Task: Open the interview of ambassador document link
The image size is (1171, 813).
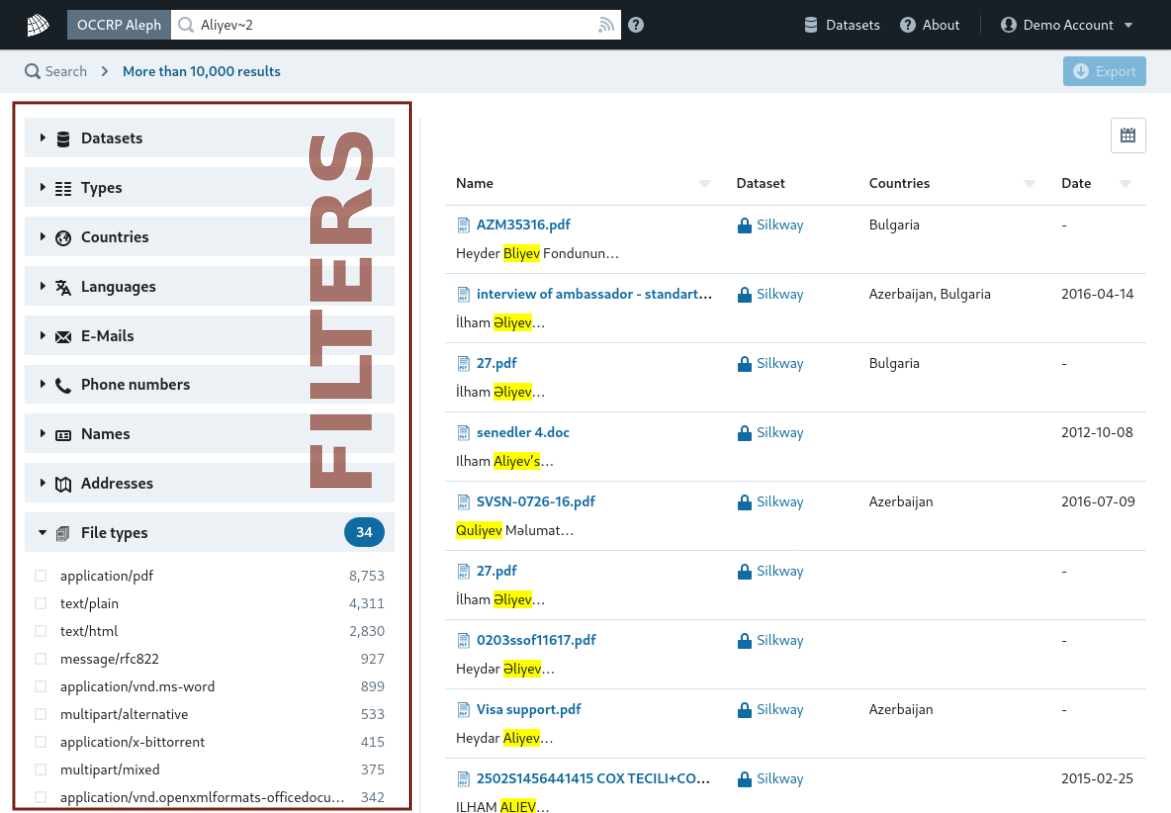Action: click(594, 294)
